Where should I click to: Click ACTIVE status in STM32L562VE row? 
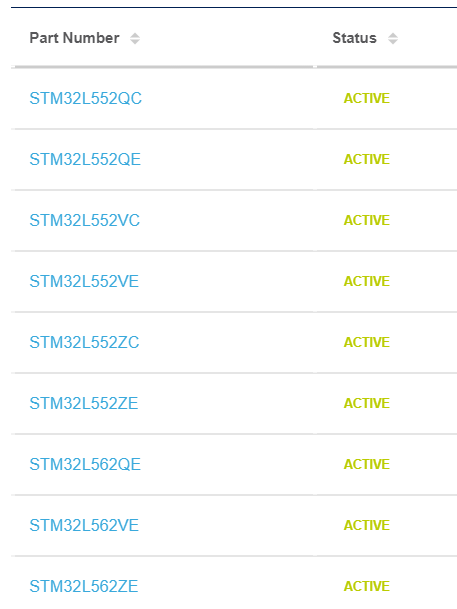(x=367, y=525)
